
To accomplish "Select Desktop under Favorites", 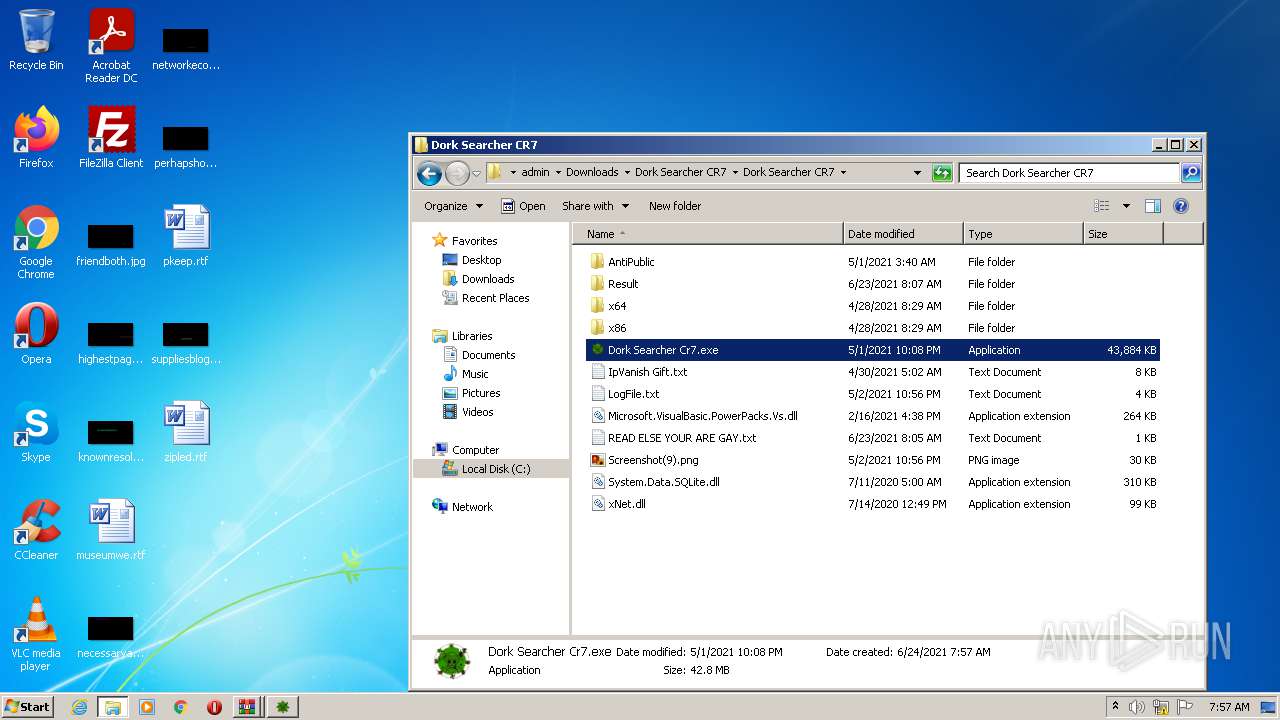I will coord(481,260).
